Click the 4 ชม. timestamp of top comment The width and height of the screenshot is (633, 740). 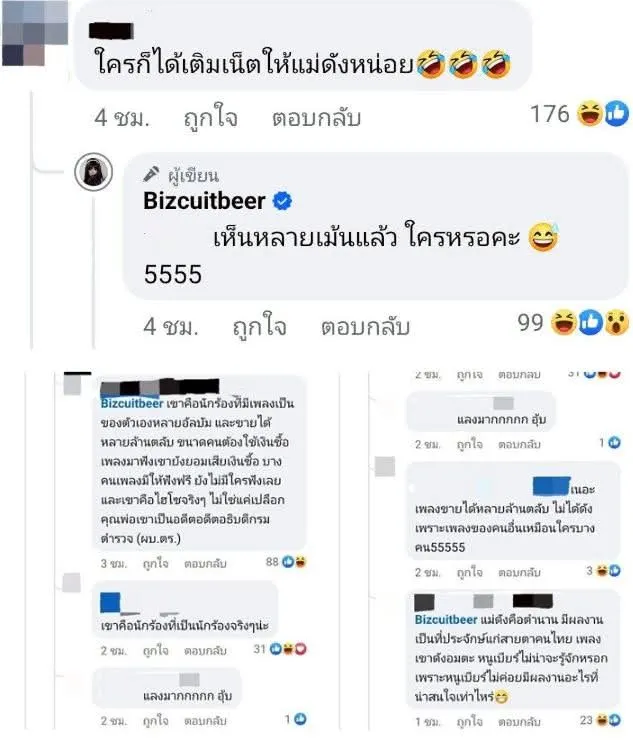122,118
